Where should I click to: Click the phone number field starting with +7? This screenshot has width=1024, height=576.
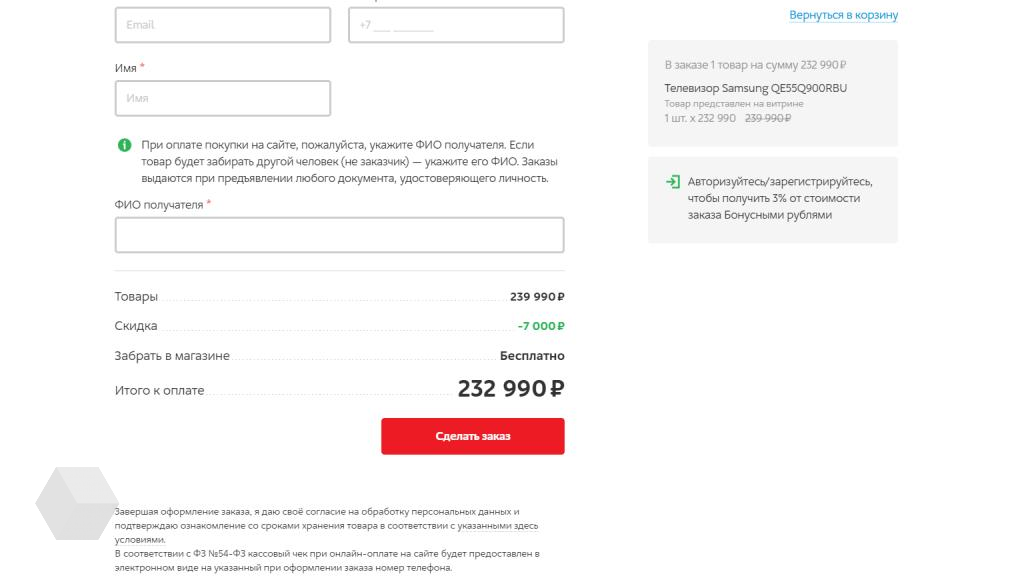pyautogui.click(x=456, y=25)
